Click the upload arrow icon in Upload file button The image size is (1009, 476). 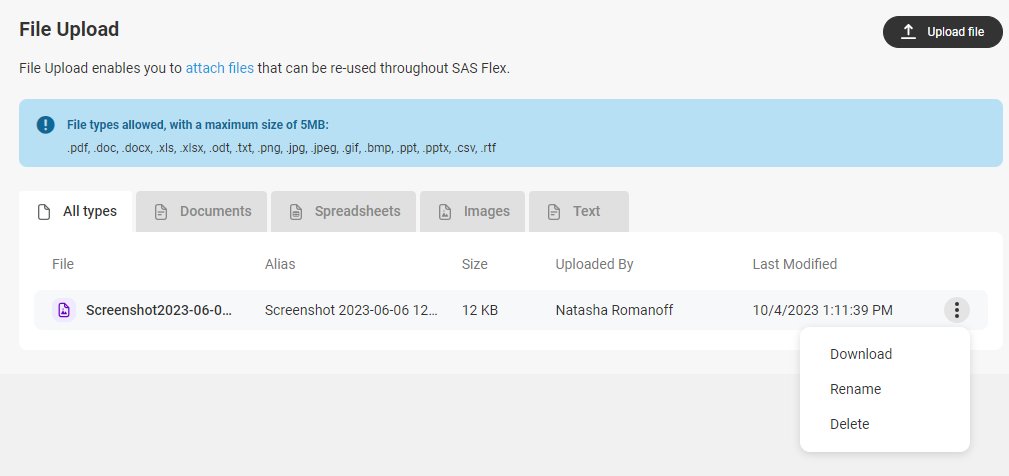point(908,32)
